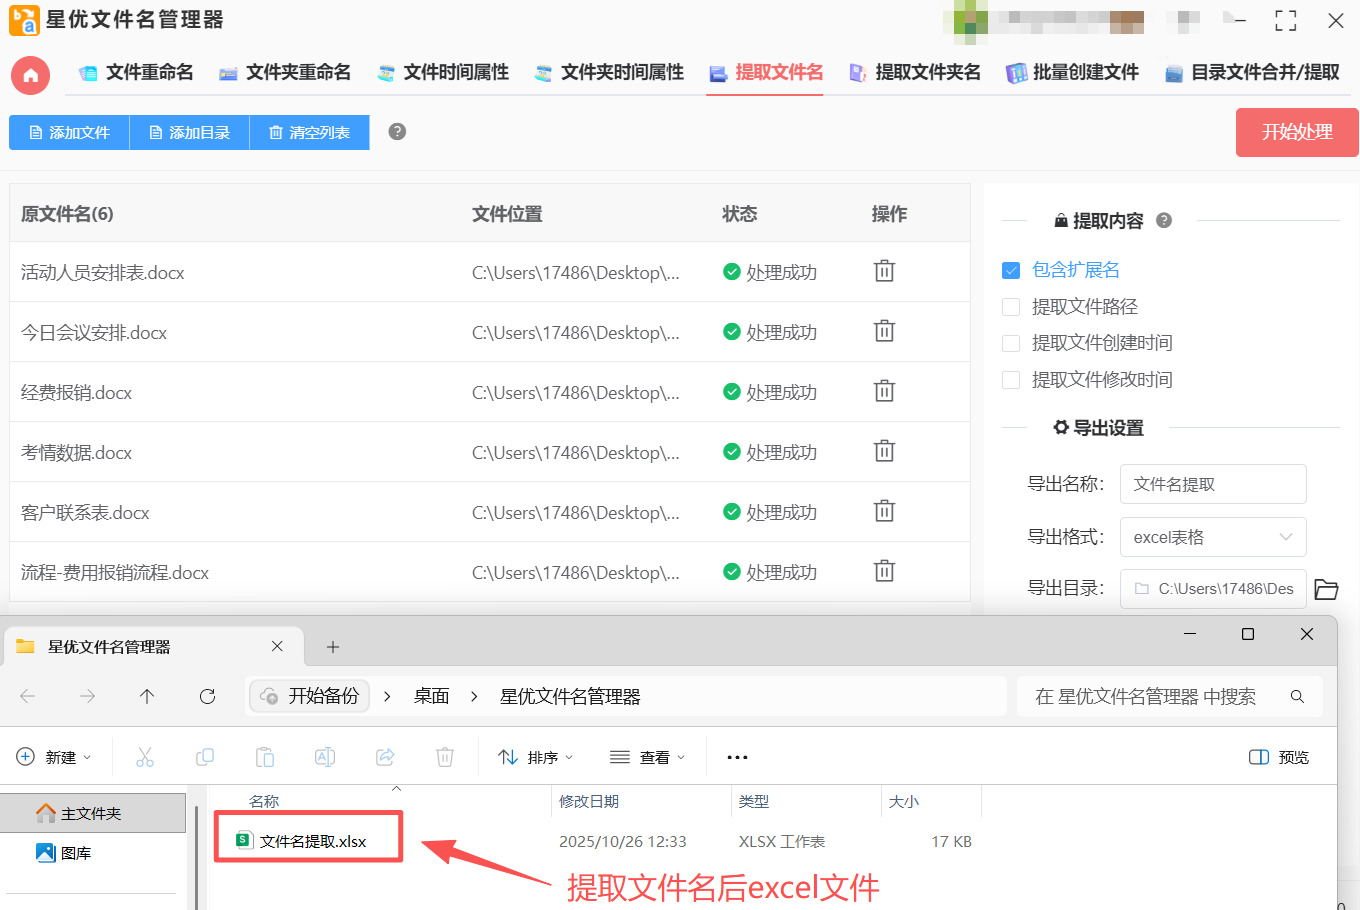Select 主文件夹 in explorer sidebar
This screenshot has height=910, width=1360.
92,813
